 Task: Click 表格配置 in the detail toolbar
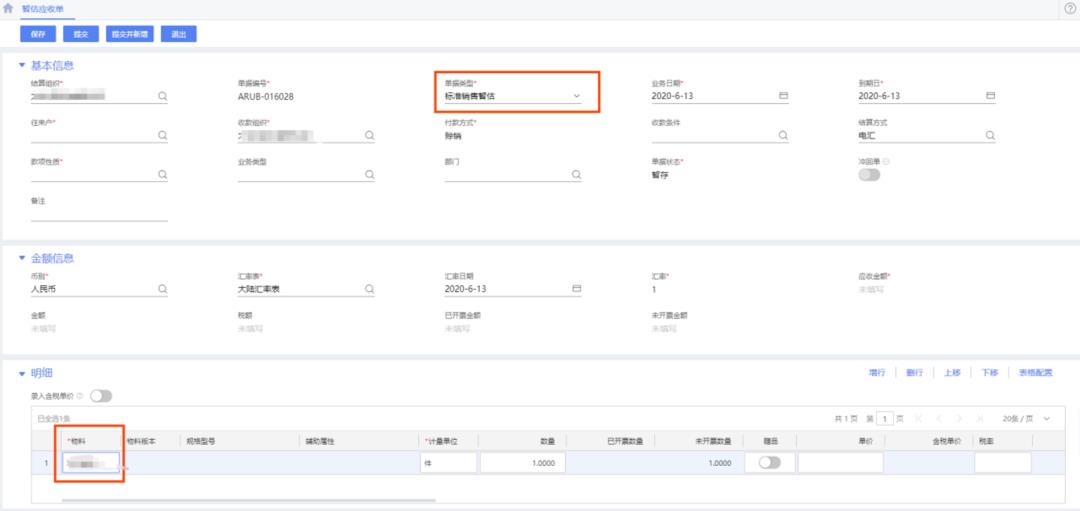tap(1035, 372)
